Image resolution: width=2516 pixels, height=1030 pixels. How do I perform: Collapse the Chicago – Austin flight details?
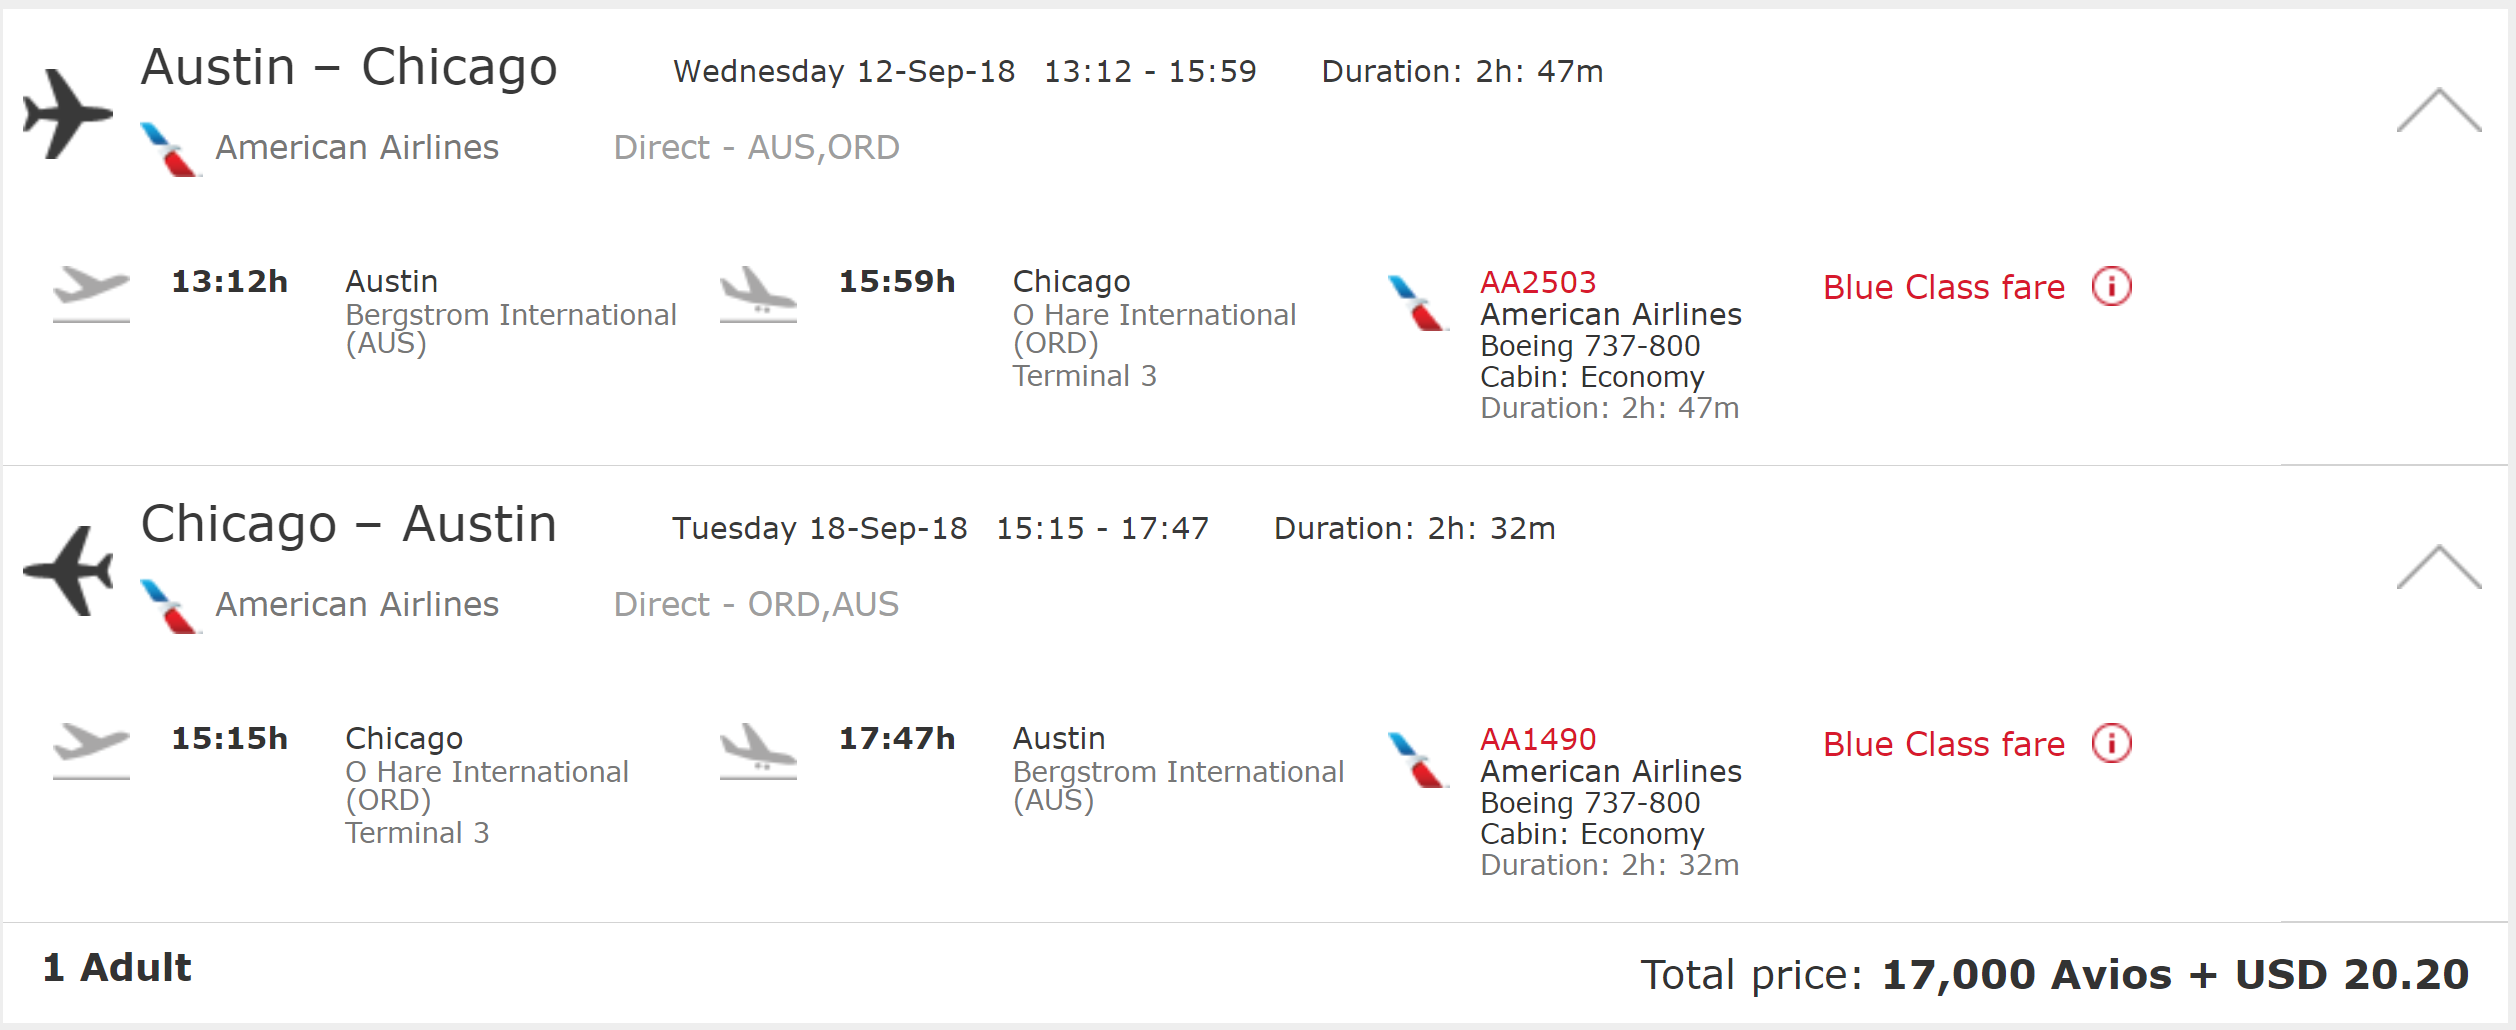pos(2438,567)
